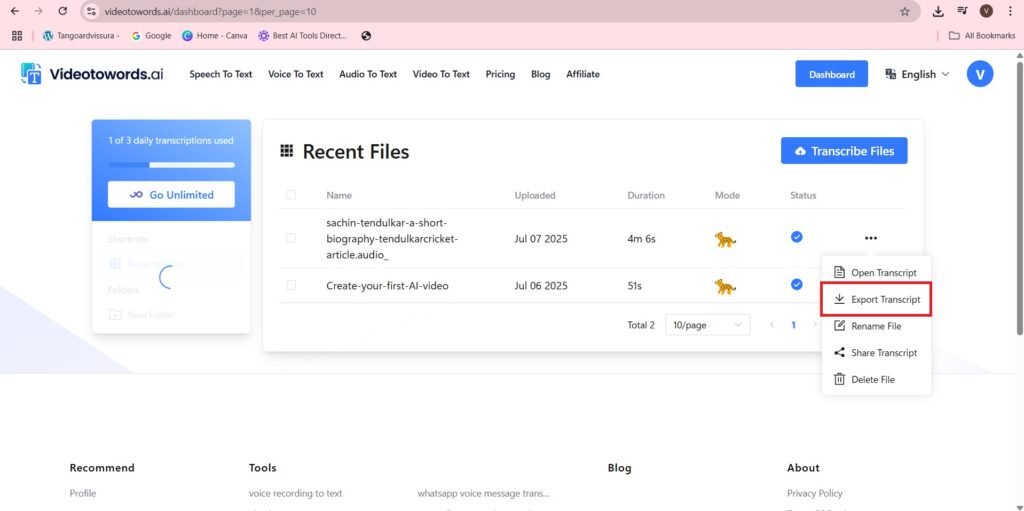Screen dimensions: 1024x511
Task: Click the cheetah mode icon for Create-your-first-AI-video
Action: (x=725, y=286)
